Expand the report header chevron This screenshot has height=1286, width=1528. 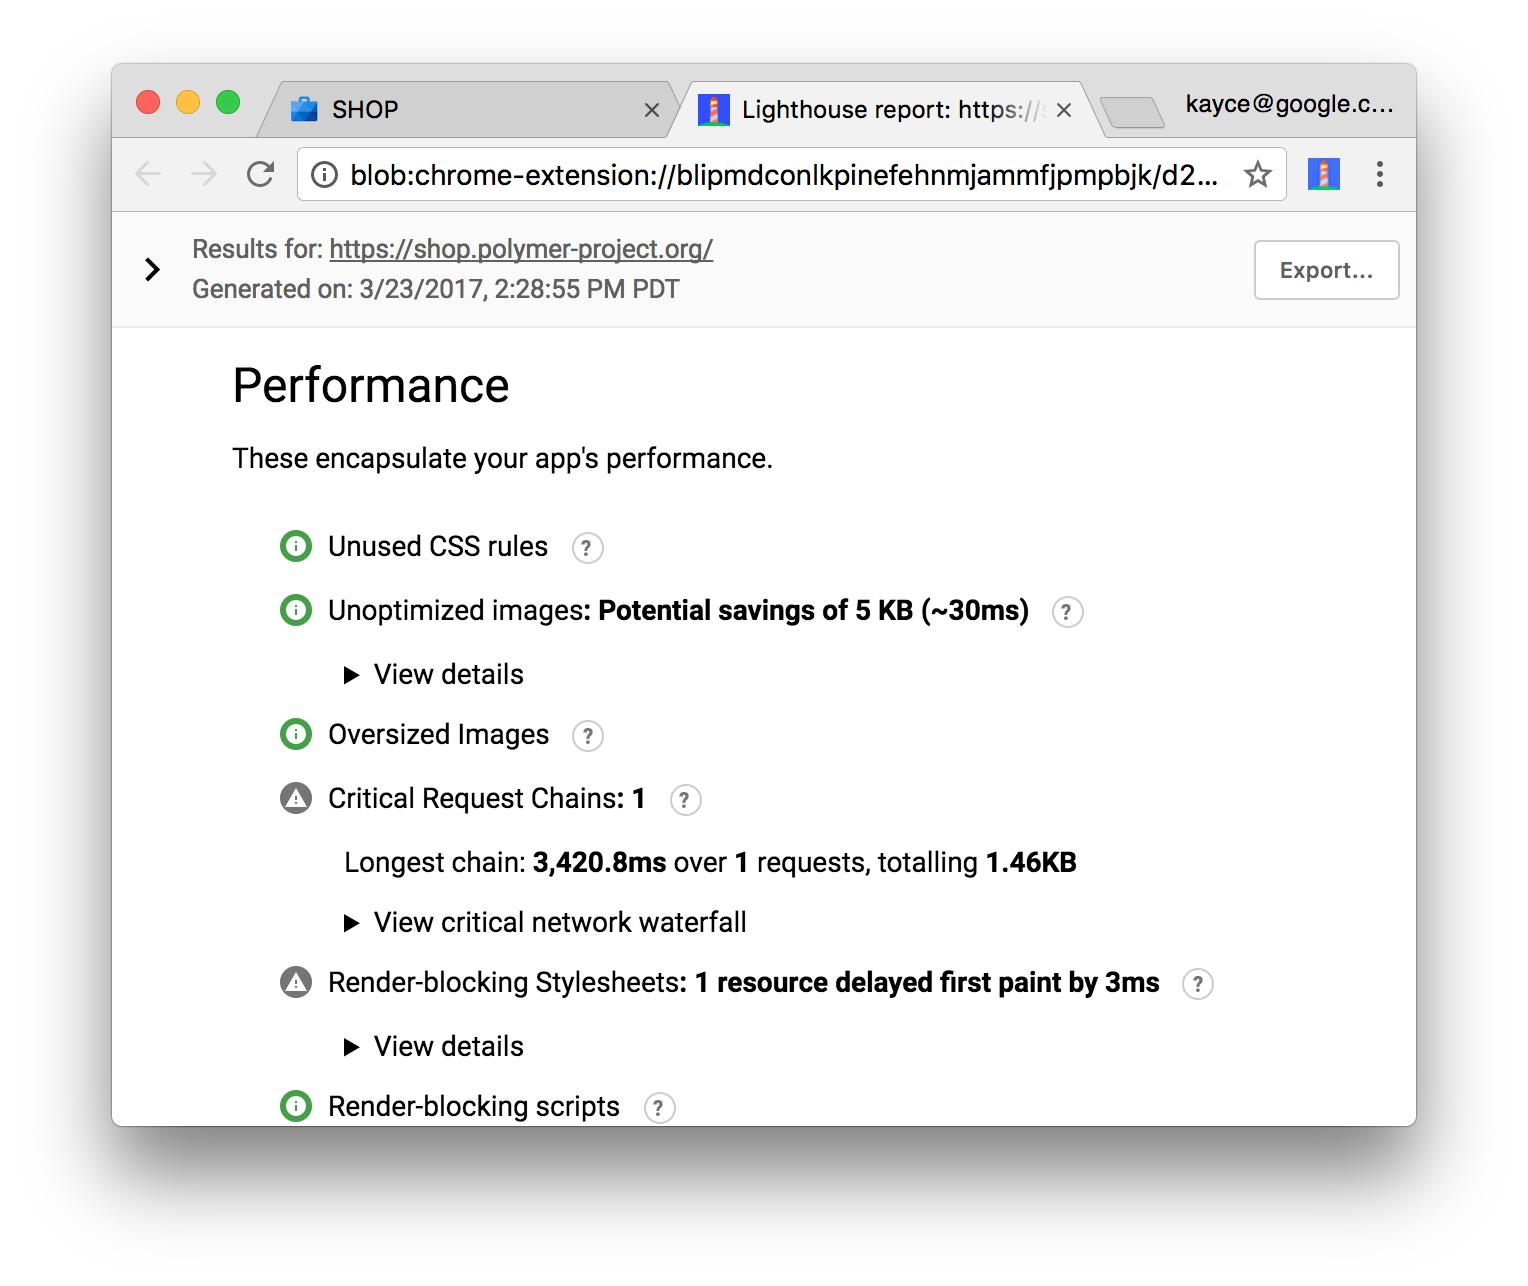[x=152, y=269]
